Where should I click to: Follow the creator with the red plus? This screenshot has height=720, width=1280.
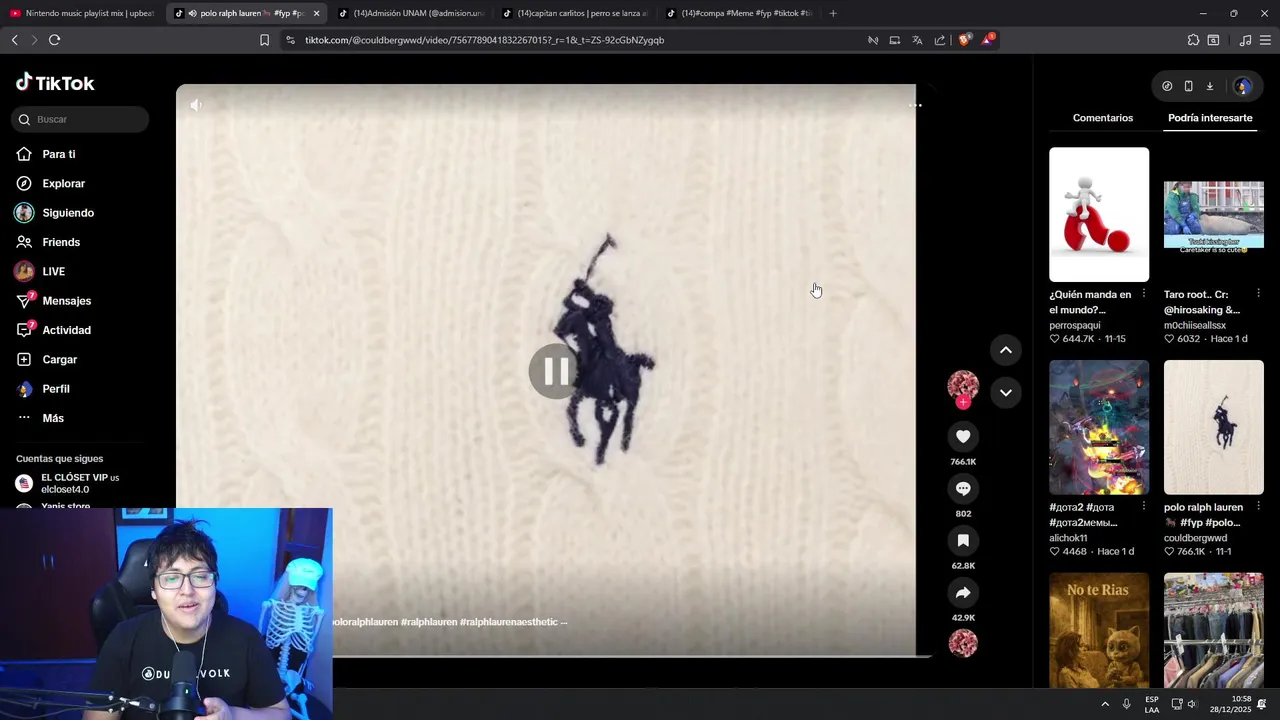click(963, 403)
